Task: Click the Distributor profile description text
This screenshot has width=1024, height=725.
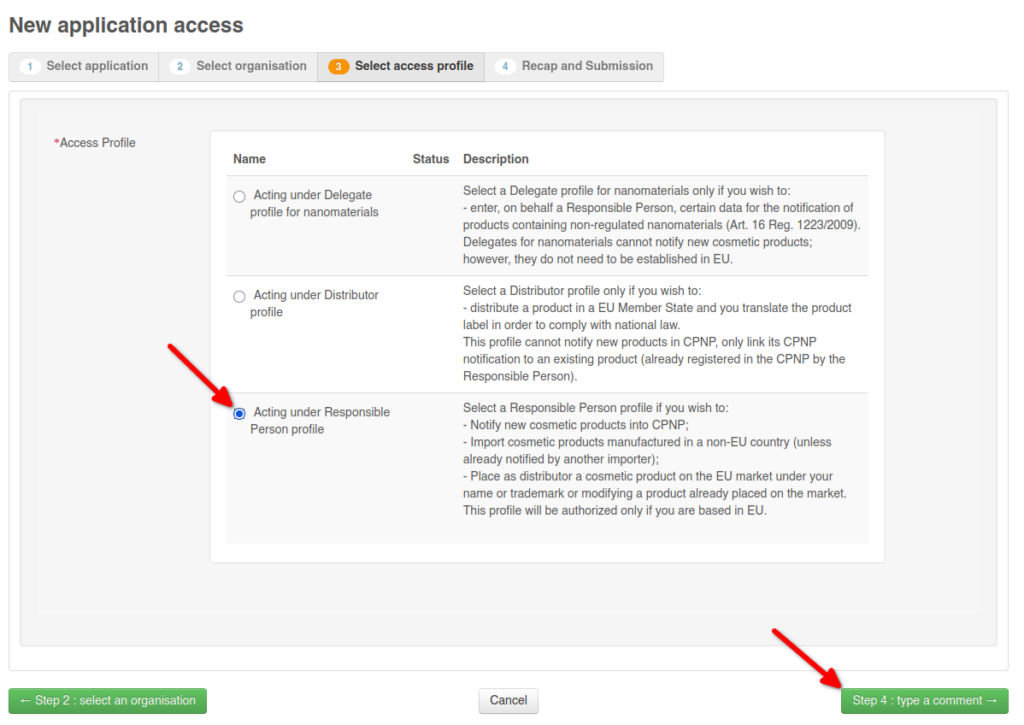Action: 657,334
